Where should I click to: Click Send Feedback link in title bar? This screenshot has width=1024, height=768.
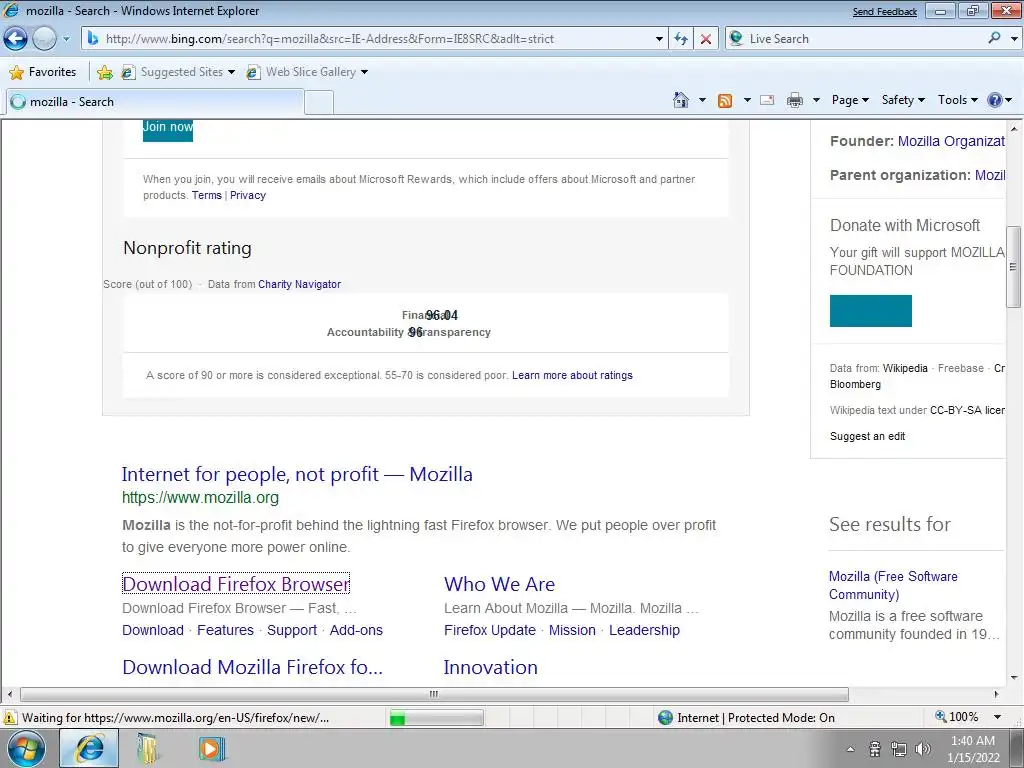tap(884, 12)
